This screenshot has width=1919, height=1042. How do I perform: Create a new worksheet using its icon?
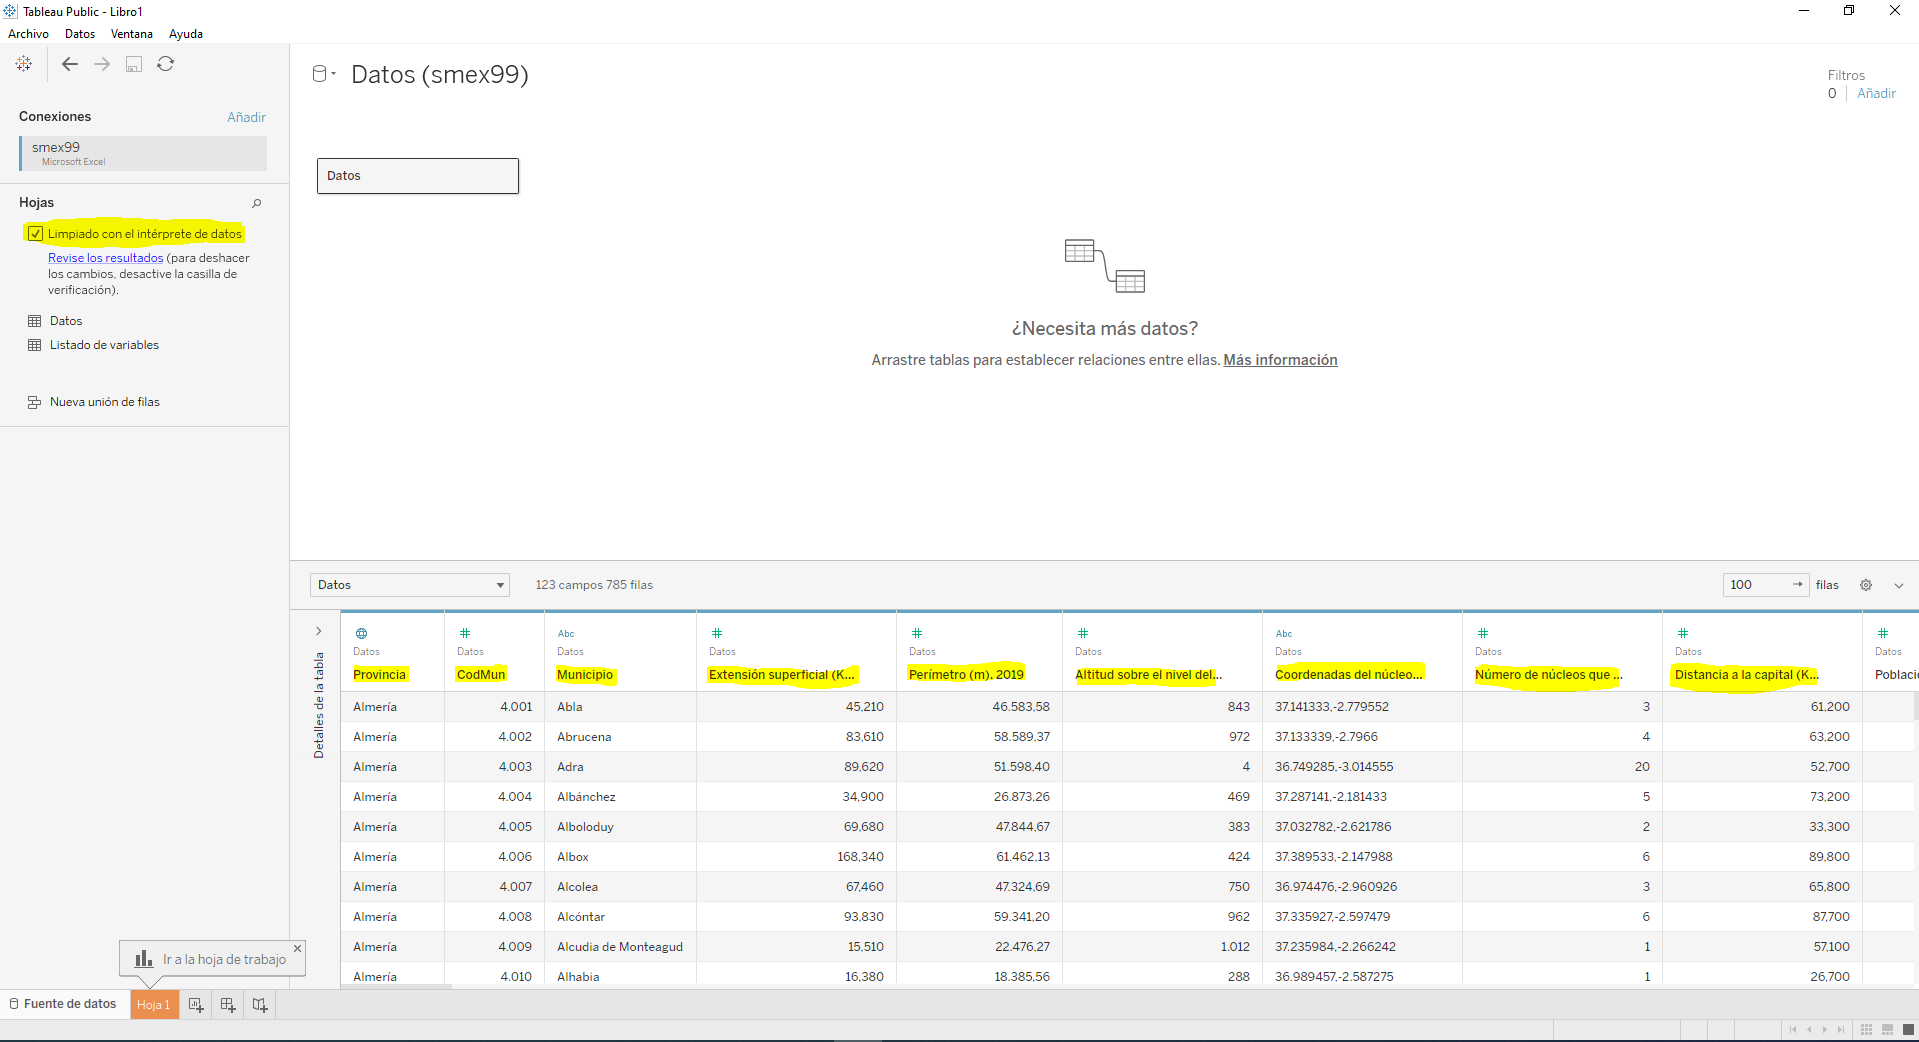pyautogui.click(x=196, y=1004)
